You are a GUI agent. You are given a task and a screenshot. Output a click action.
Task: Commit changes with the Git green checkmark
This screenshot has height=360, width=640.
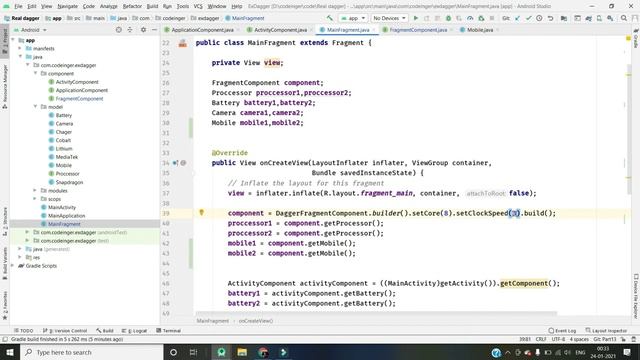tap(528, 18)
